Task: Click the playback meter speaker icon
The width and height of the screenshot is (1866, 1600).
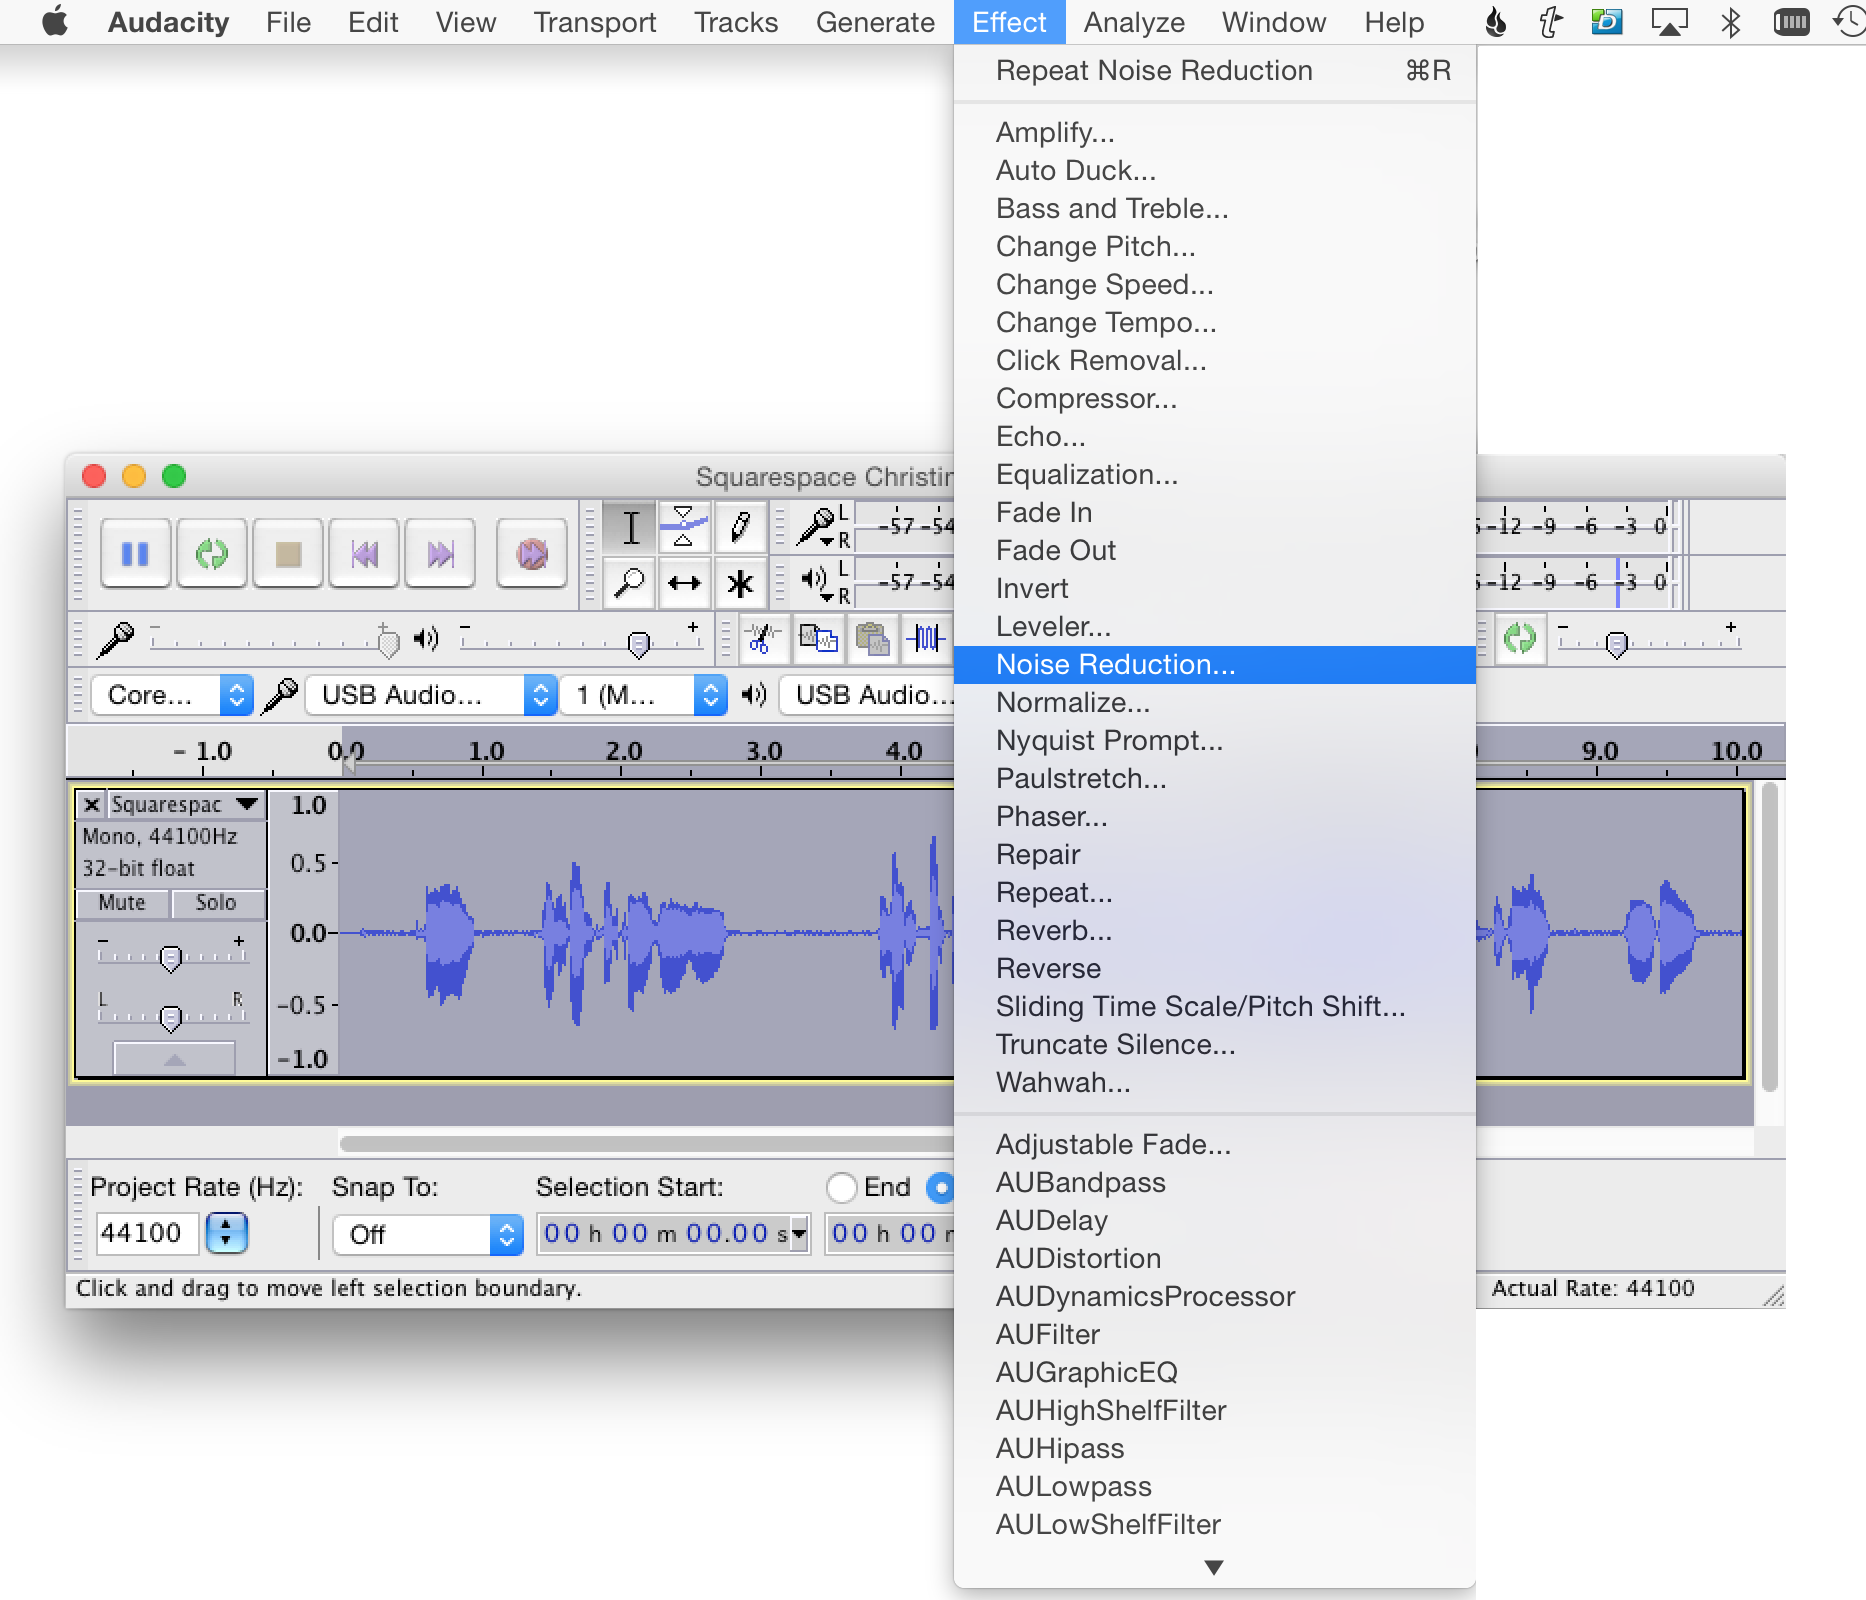Action: [x=815, y=580]
